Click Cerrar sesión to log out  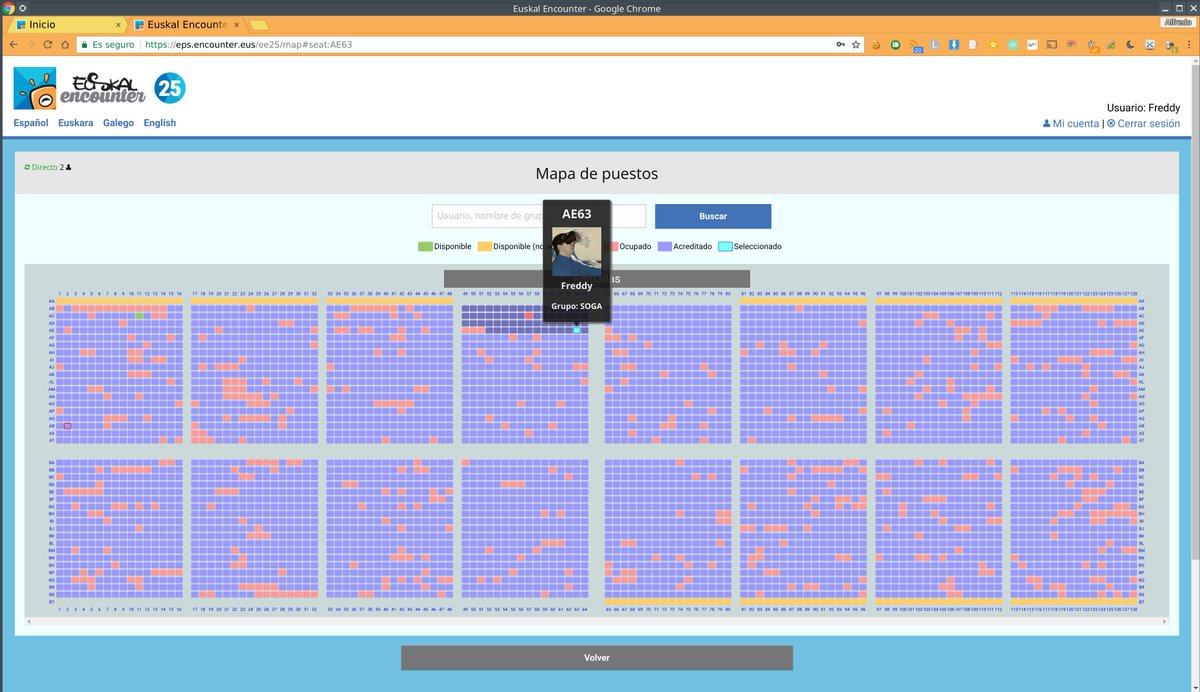[1148, 124]
